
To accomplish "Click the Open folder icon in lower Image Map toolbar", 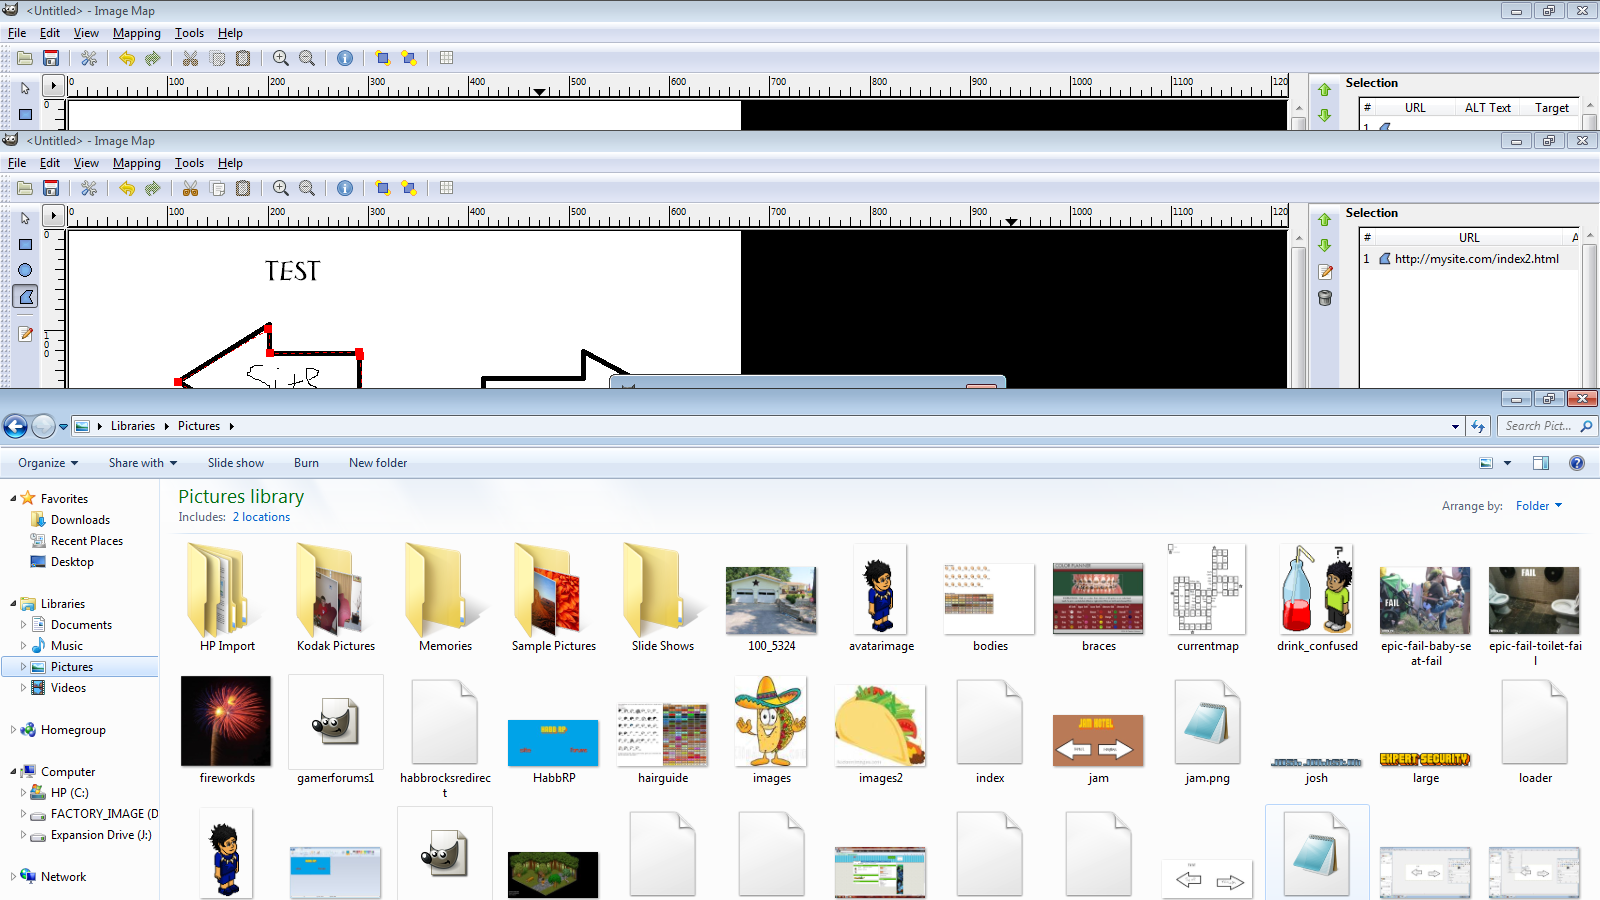I will coord(25,188).
